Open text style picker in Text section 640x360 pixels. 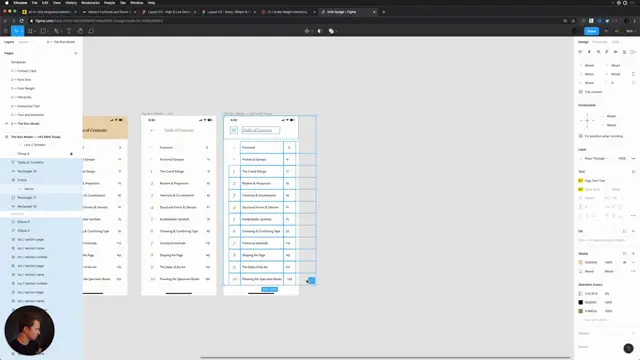(x=633, y=171)
